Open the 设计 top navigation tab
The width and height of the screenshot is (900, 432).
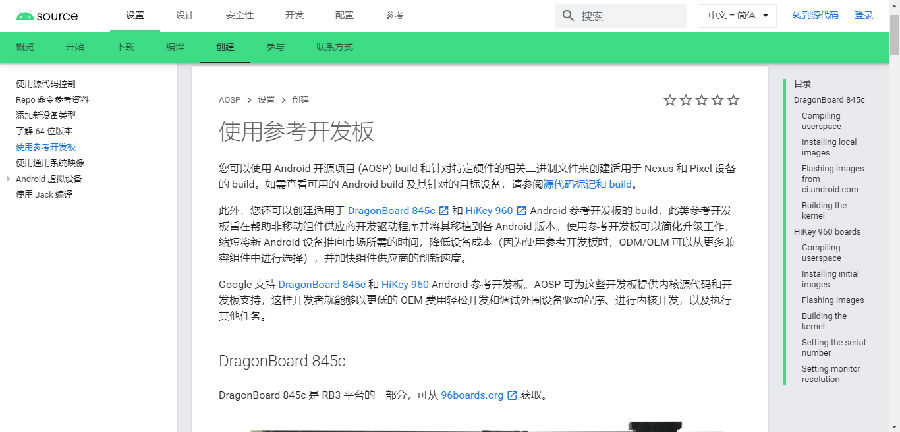point(185,15)
